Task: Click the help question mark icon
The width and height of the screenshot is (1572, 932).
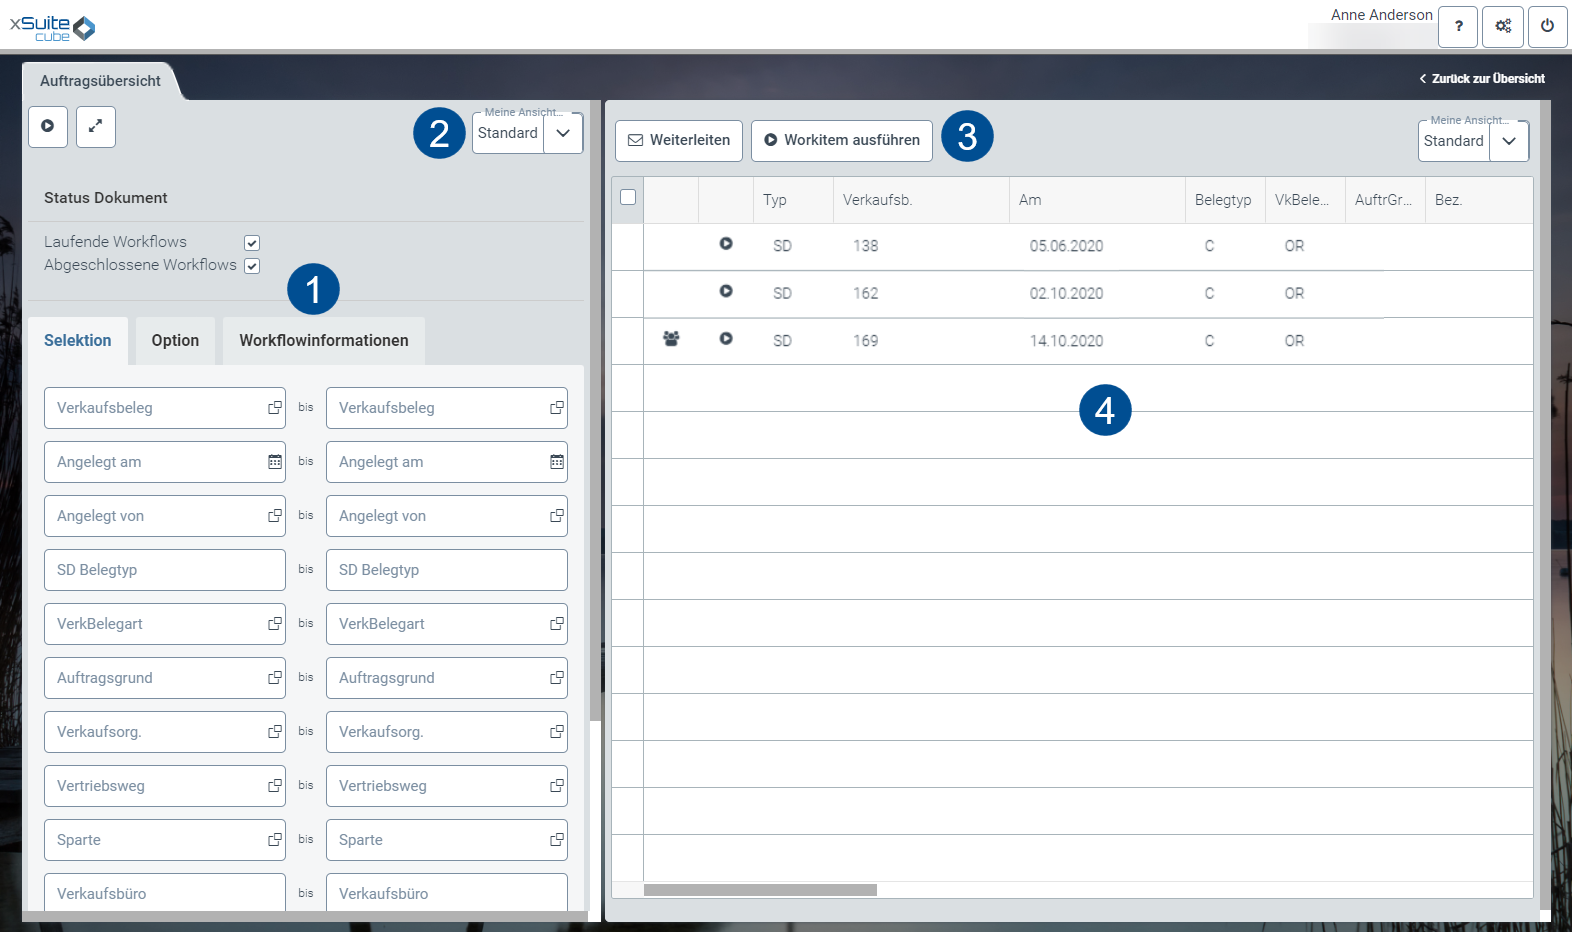Action: pos(1458,27)
